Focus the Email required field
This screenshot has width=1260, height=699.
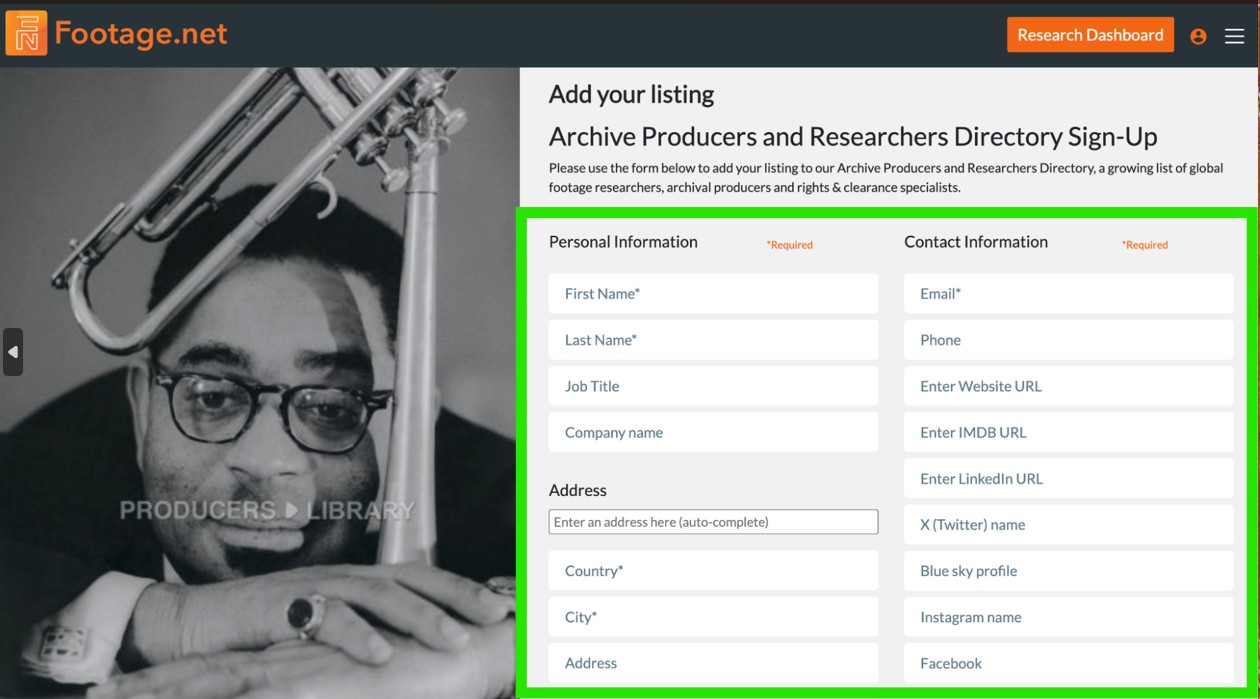1068,294
